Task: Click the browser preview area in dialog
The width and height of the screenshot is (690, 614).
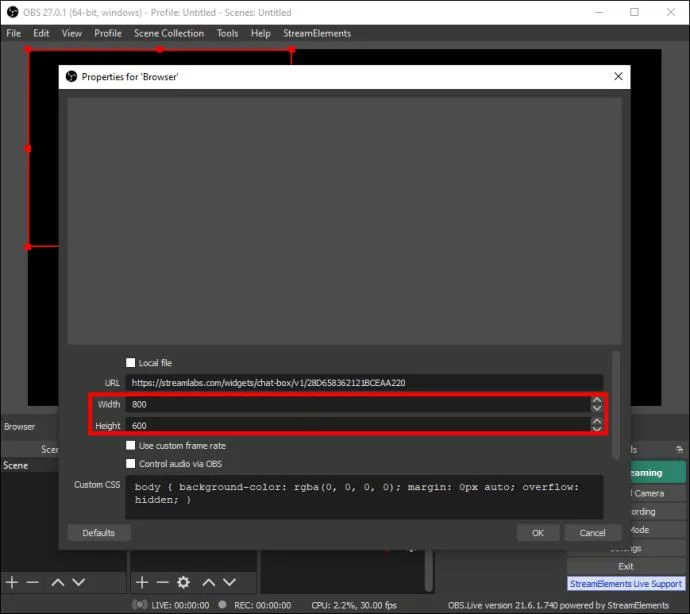Action: pyautogui.click(x=344, y=221)
